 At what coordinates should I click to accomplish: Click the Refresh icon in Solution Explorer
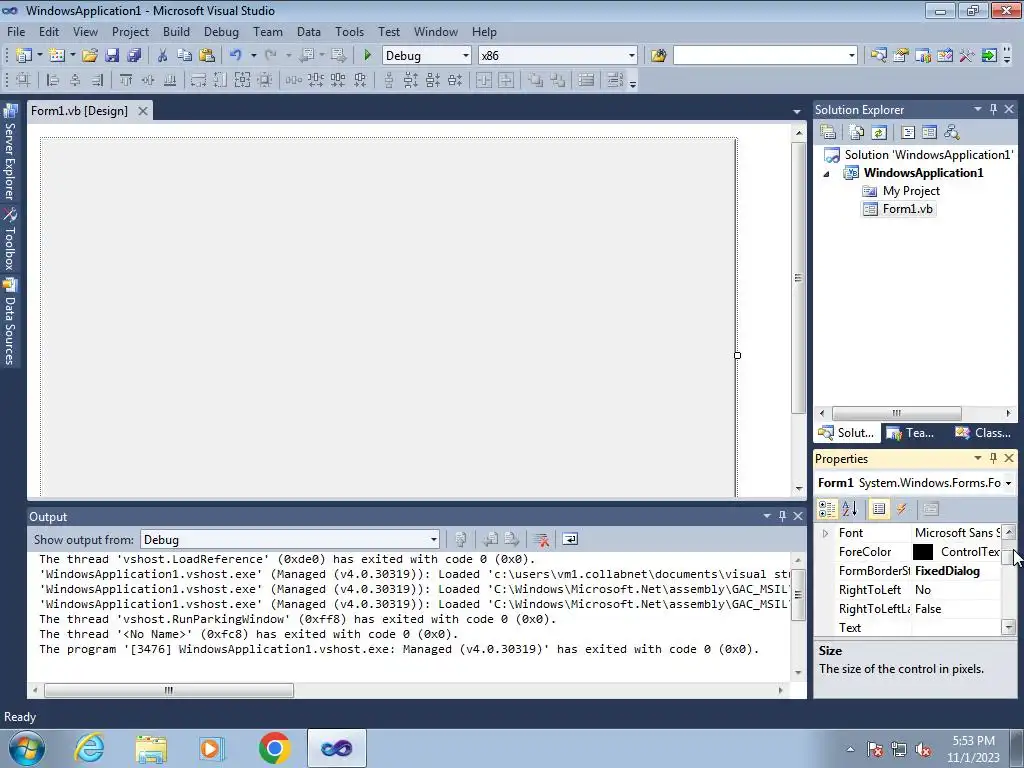point(879,133)
